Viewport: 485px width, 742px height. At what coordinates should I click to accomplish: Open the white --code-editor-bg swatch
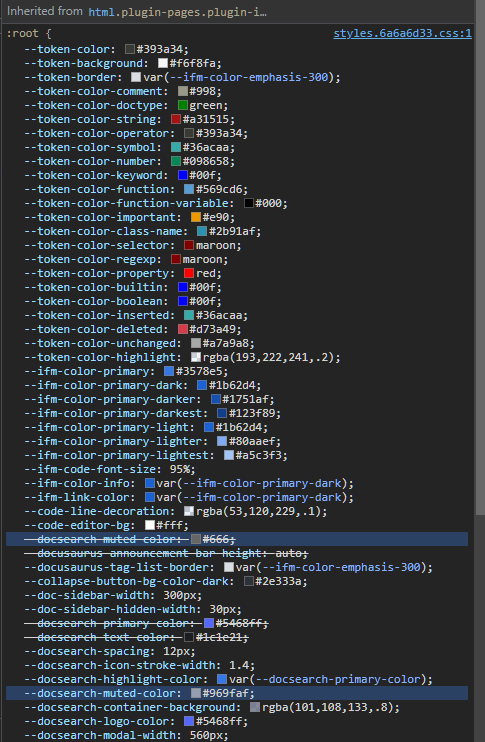pyautogui.click(x=150, y=525)
